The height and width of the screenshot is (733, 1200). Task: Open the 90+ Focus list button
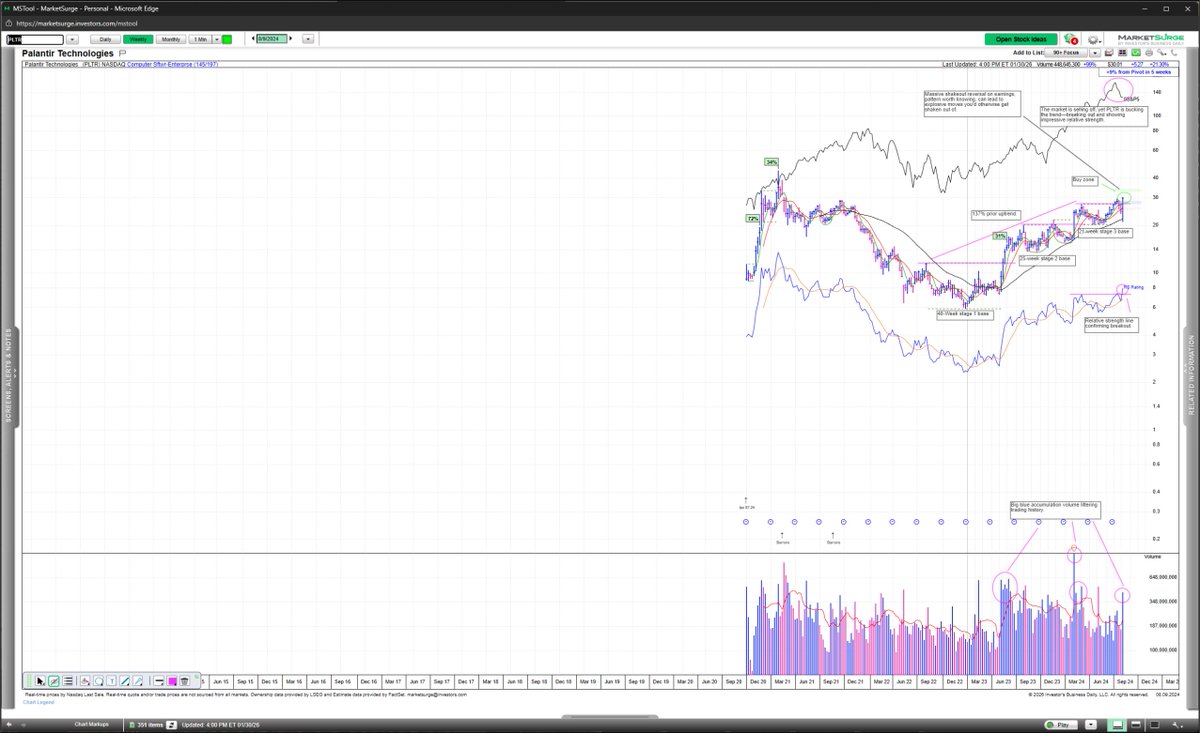[x=1066, y=53]
